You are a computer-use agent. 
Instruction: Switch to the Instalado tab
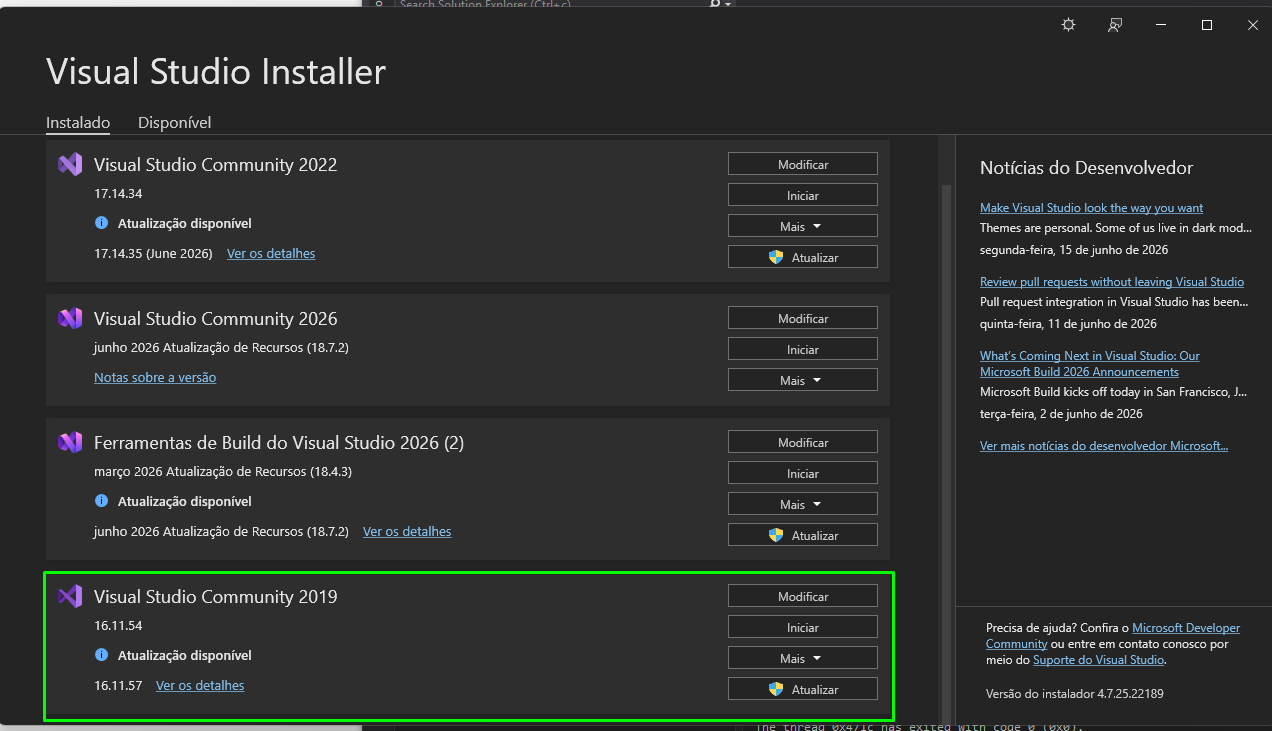click(78, 123)
